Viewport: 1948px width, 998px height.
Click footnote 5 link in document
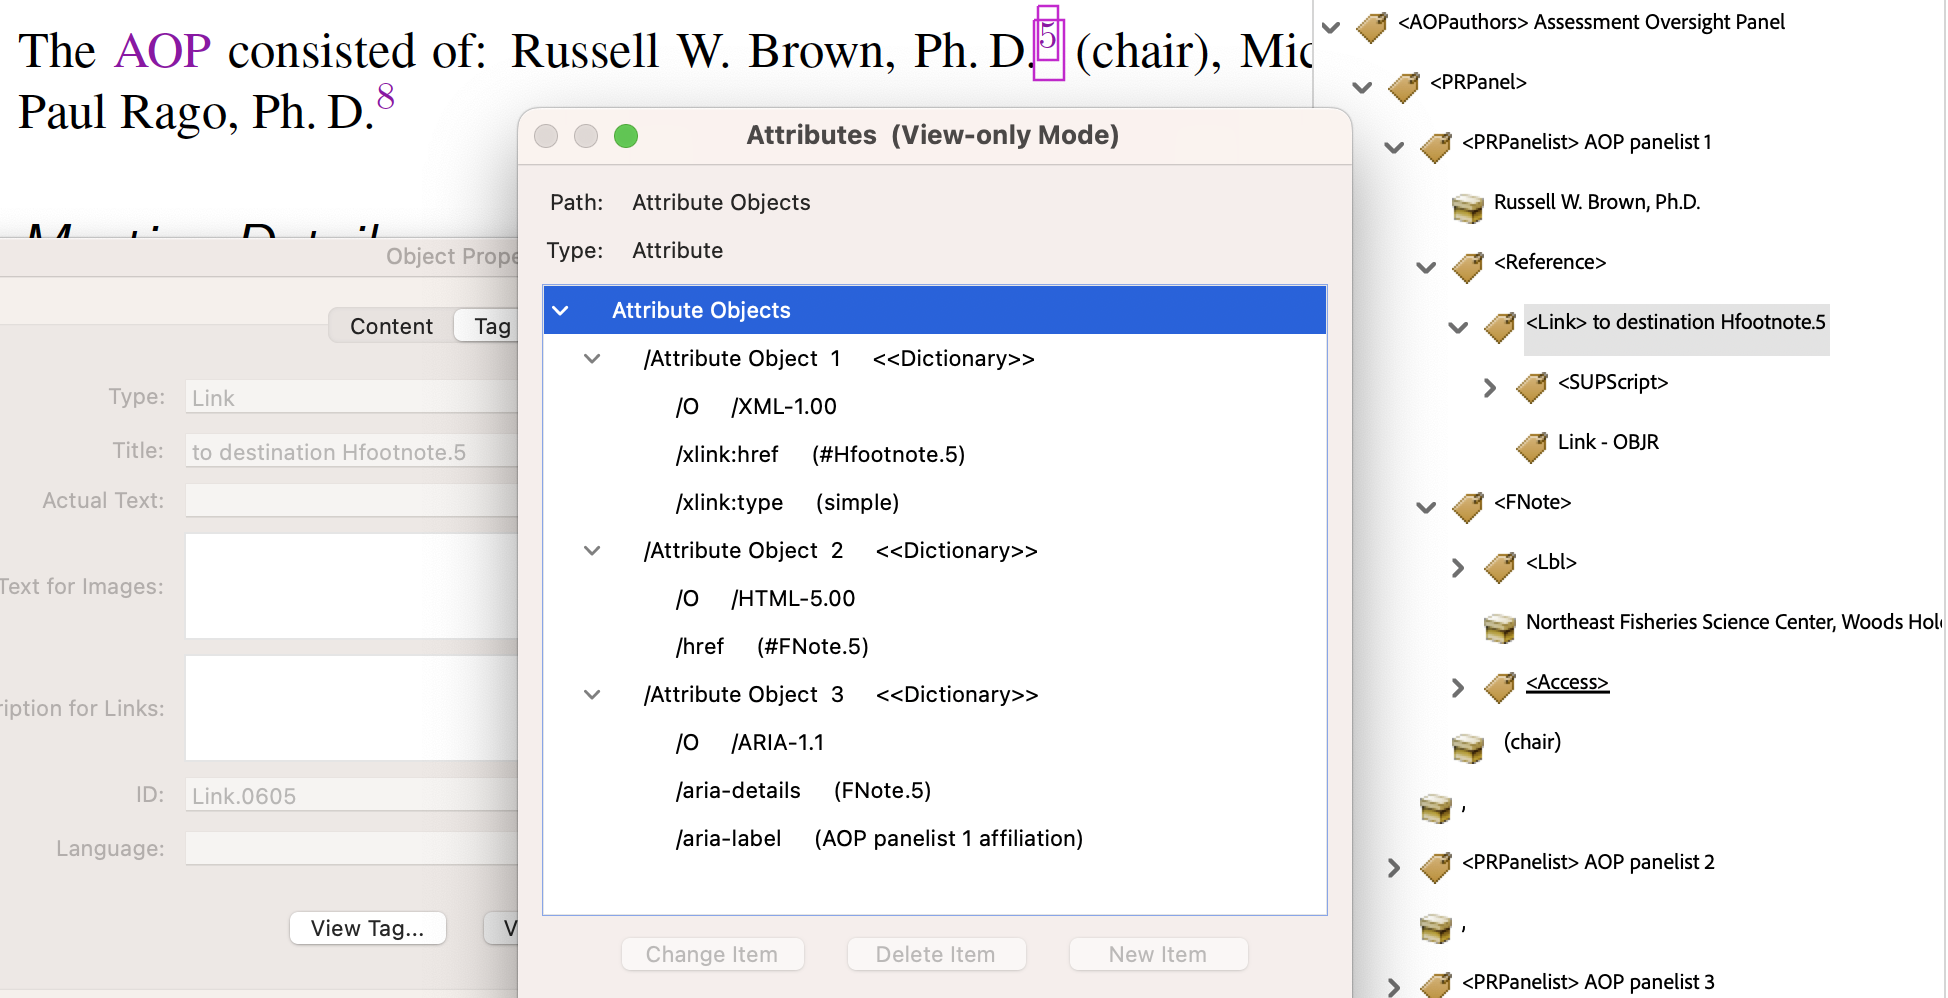[1047, 40]
